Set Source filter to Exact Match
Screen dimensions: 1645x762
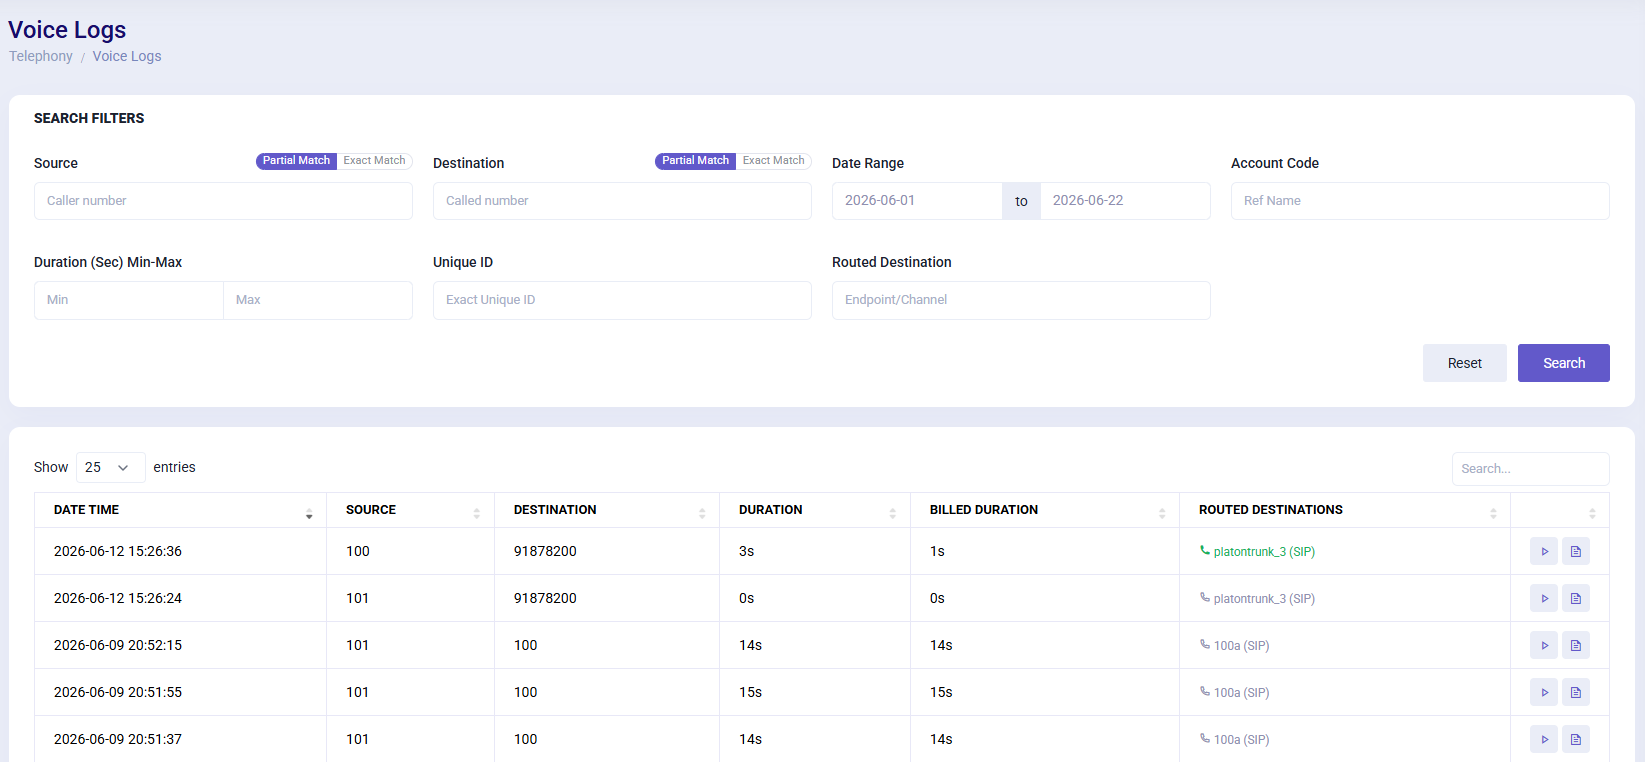click(x=375, y=161)
